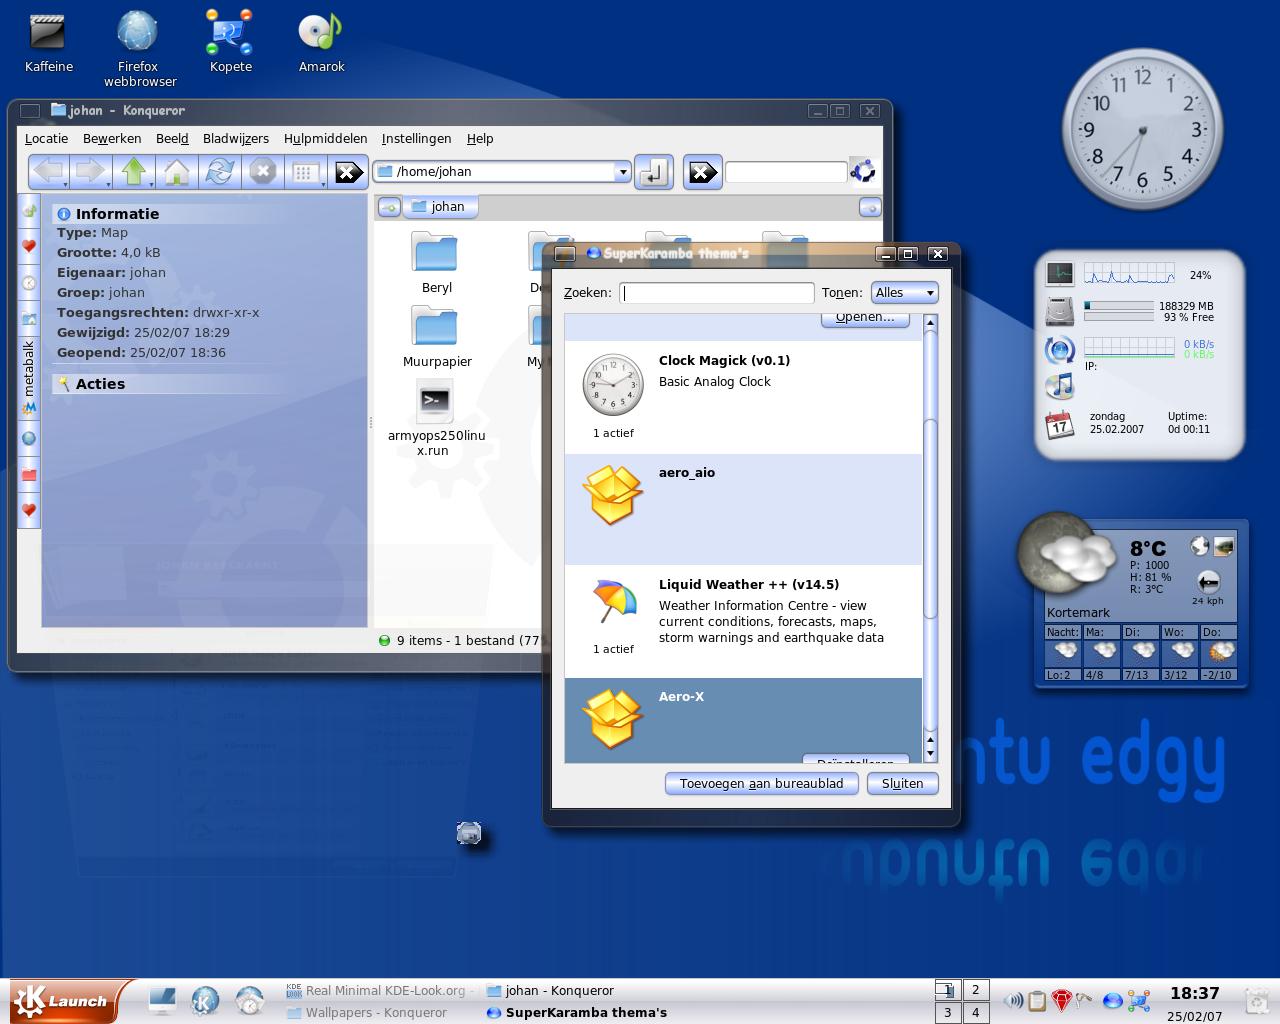Reload the current Konqueror view
This screenshot has width=1280, height=1024.
tap(219, 172)
